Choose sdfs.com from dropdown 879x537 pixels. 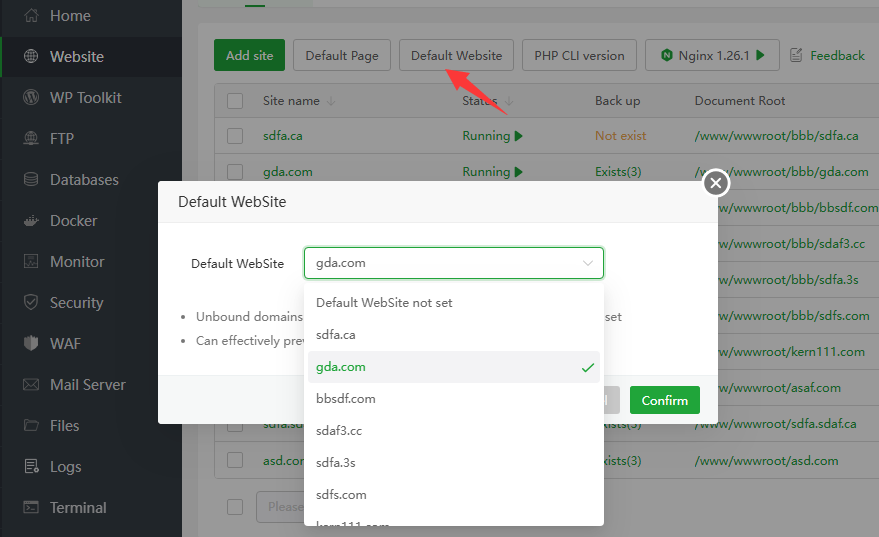(x=454, y=494)
